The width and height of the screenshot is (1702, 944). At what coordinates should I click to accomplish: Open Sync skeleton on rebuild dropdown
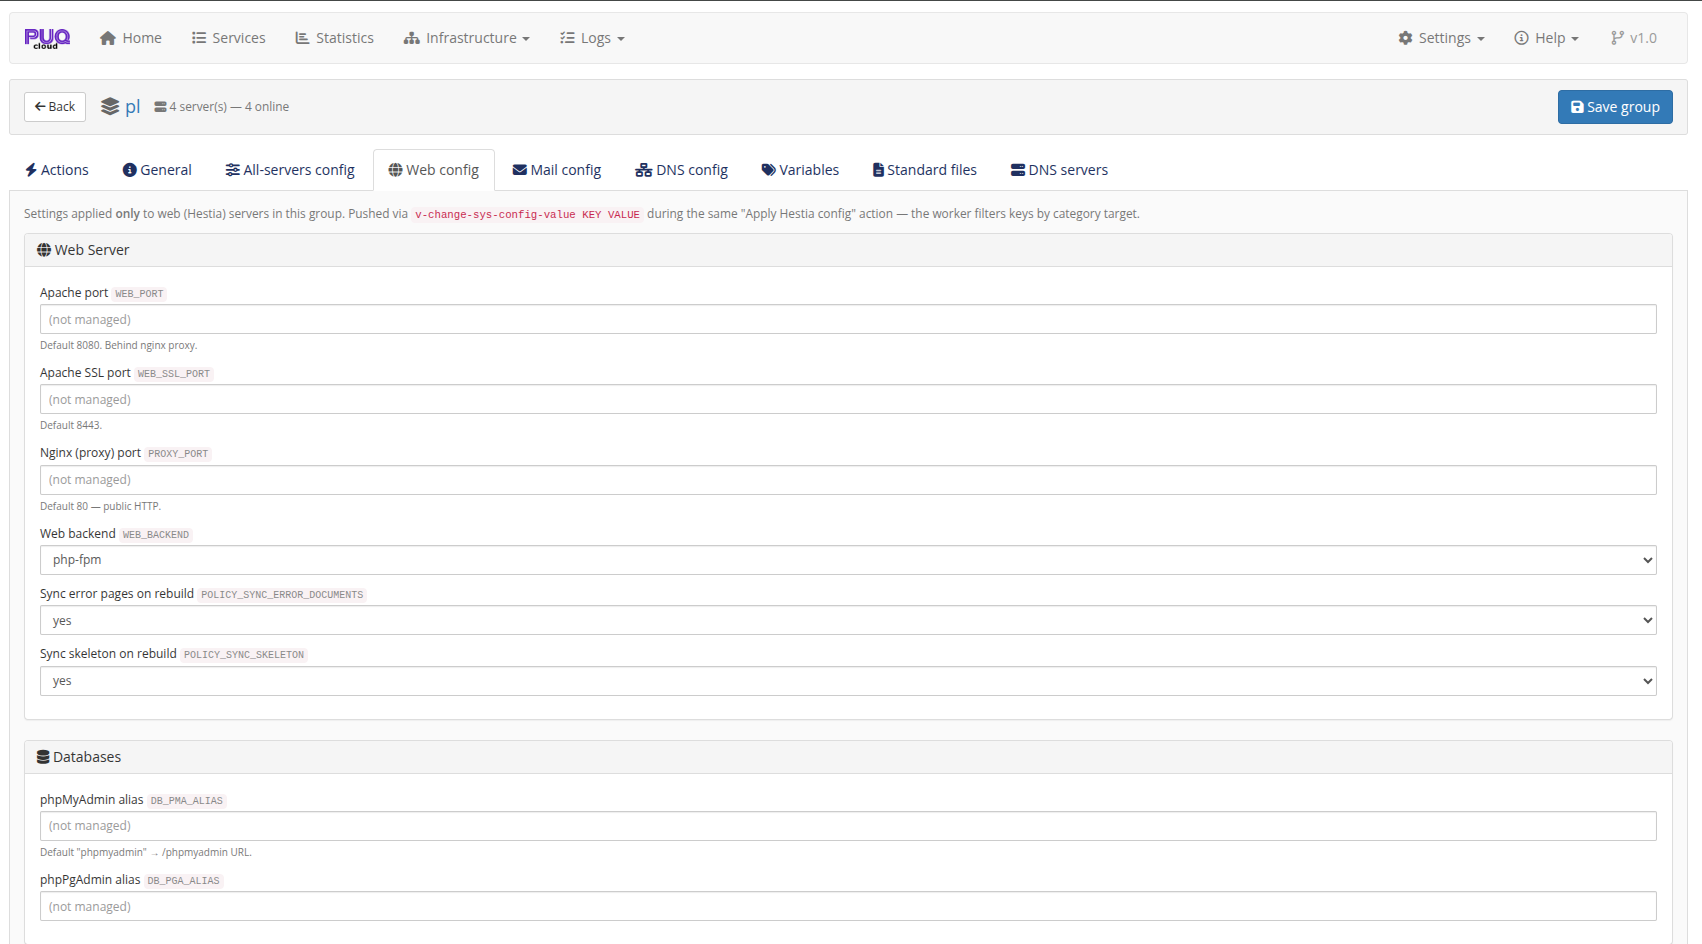pyautogui.click(x=848, y=681)
